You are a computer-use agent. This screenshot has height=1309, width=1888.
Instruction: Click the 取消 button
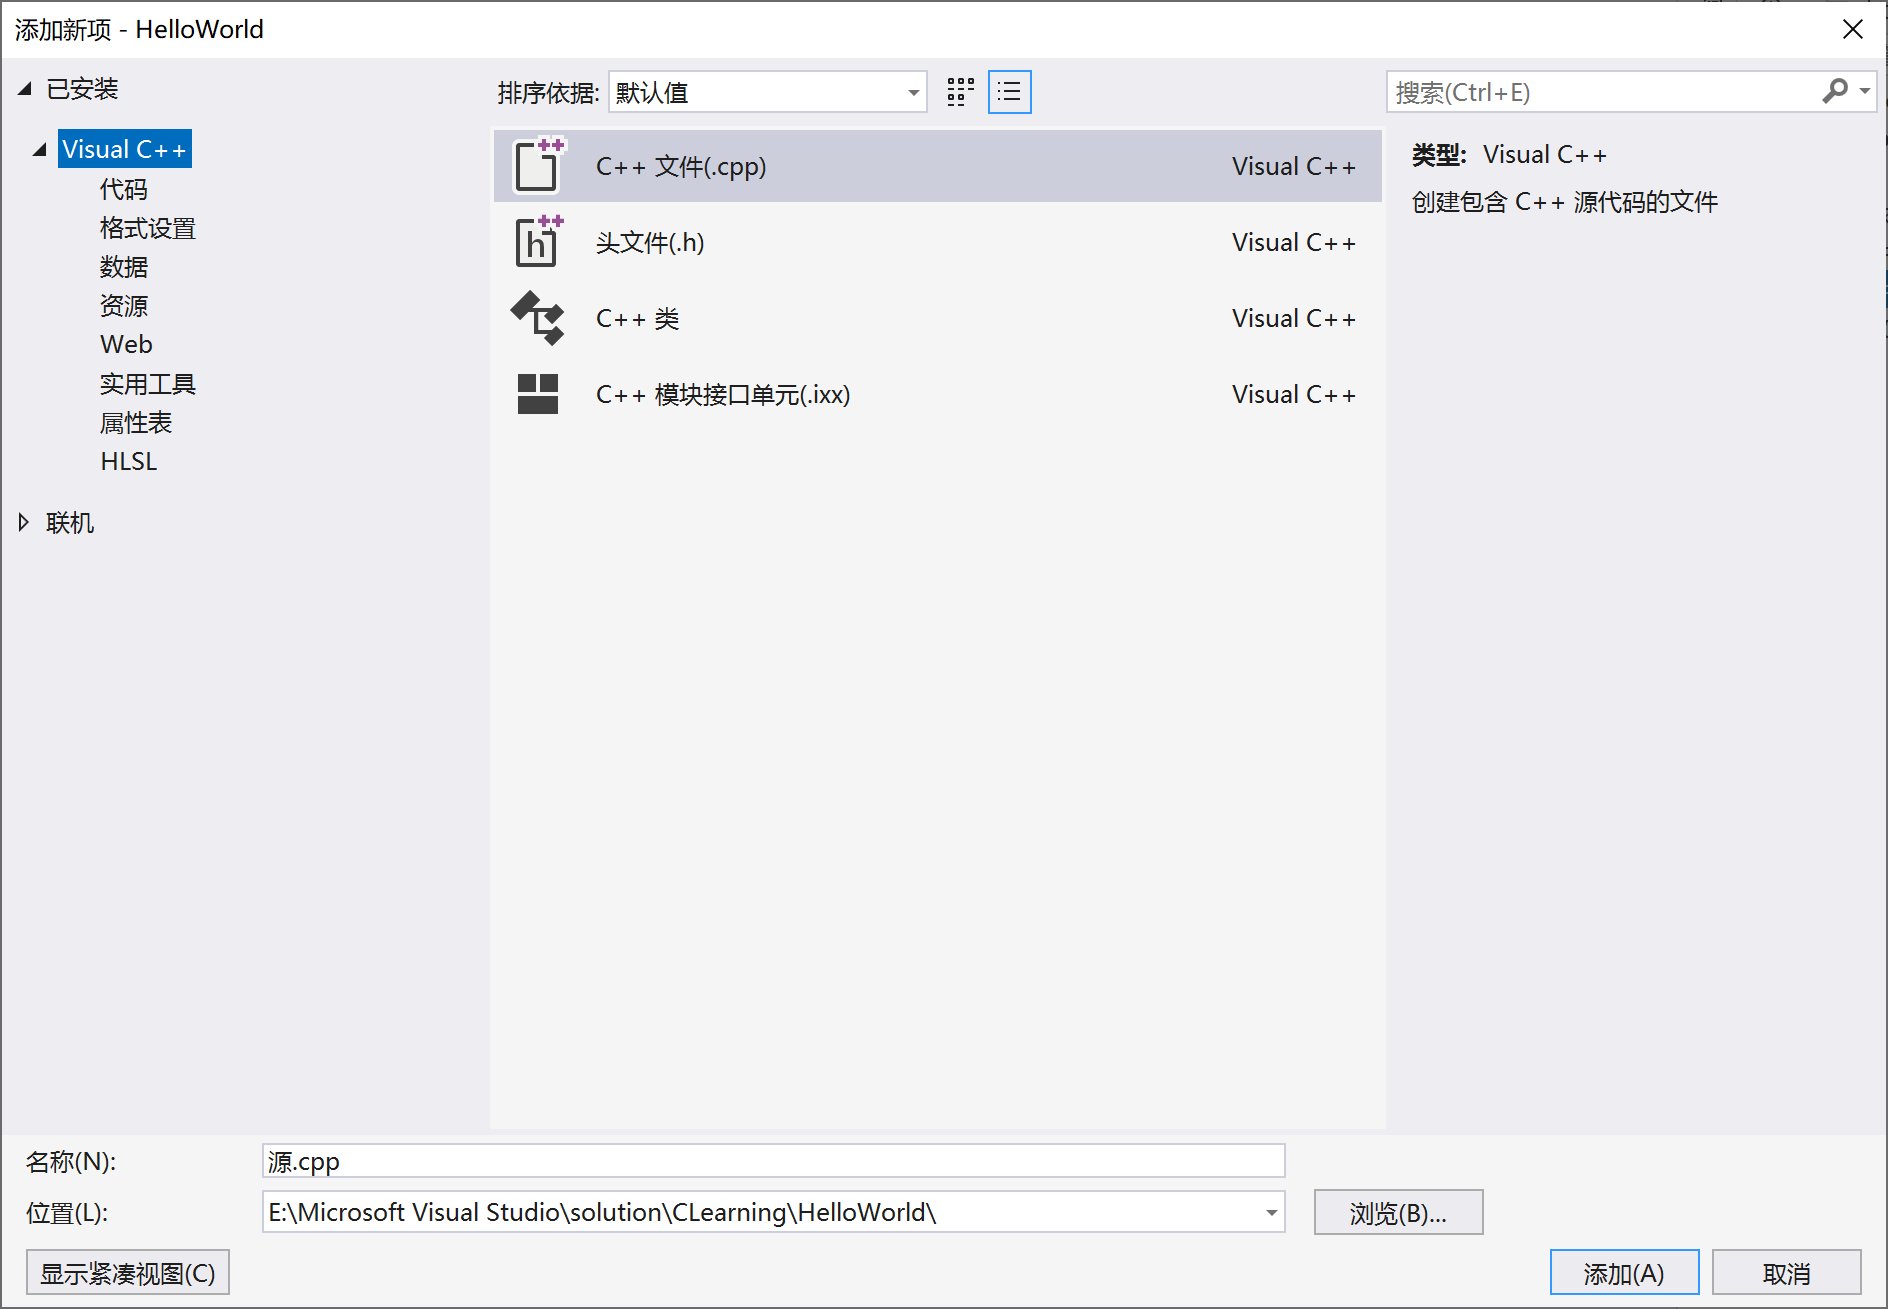1786,1273
